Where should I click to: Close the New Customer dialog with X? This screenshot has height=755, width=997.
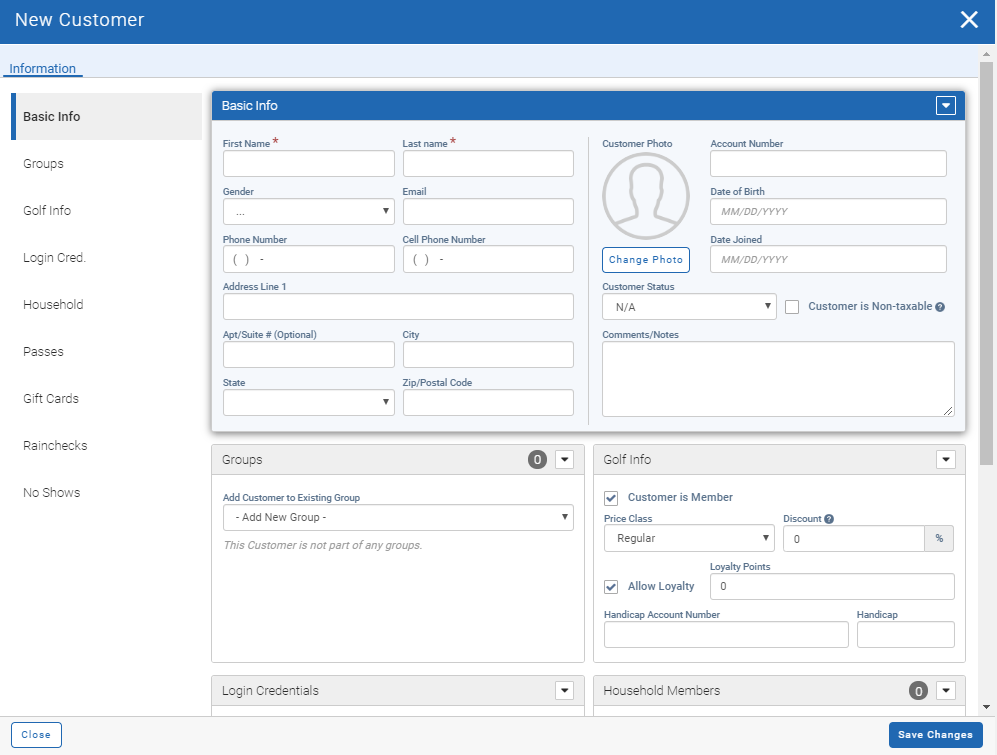pyautogui.click(x=968, y=20)
